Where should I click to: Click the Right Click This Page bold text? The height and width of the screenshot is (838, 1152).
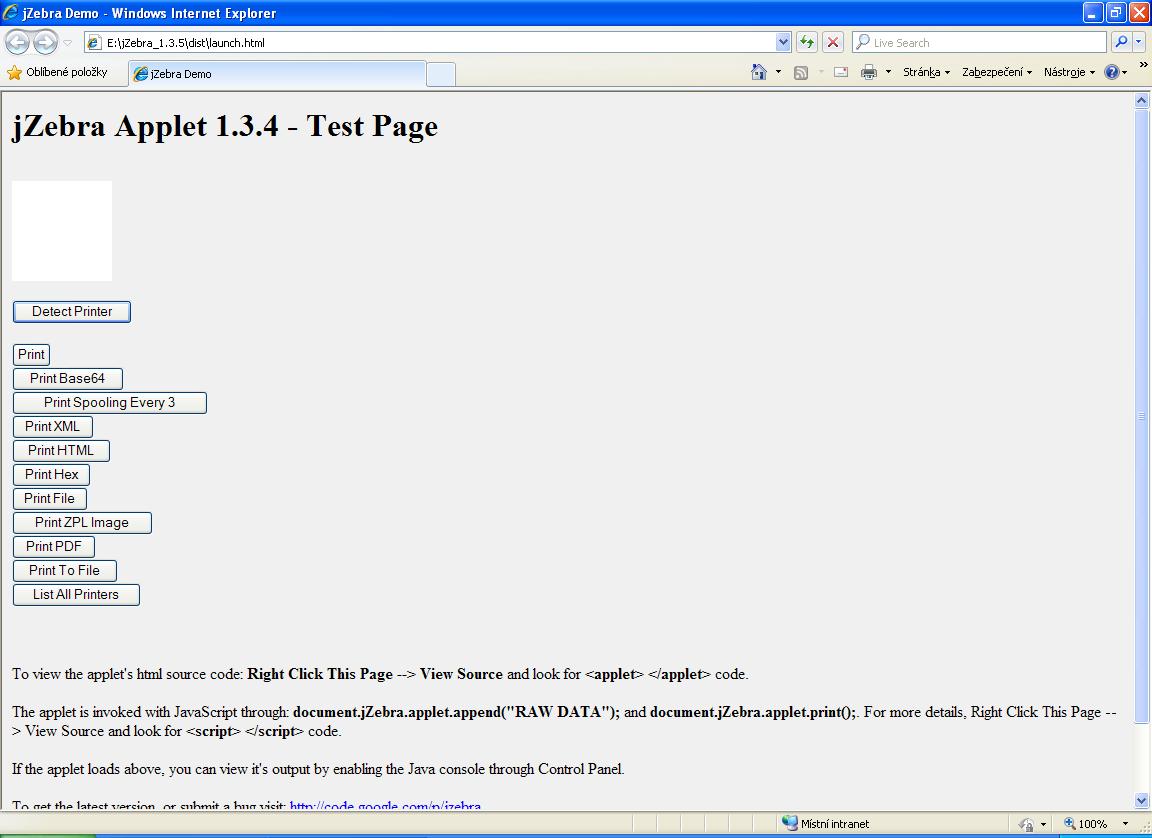coord(320,674)
